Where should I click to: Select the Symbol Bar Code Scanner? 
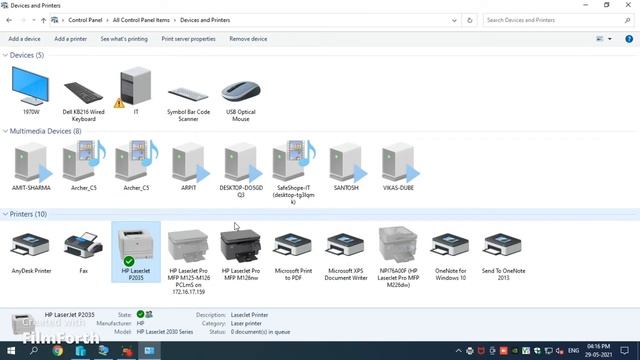click(x=188, y=102)
